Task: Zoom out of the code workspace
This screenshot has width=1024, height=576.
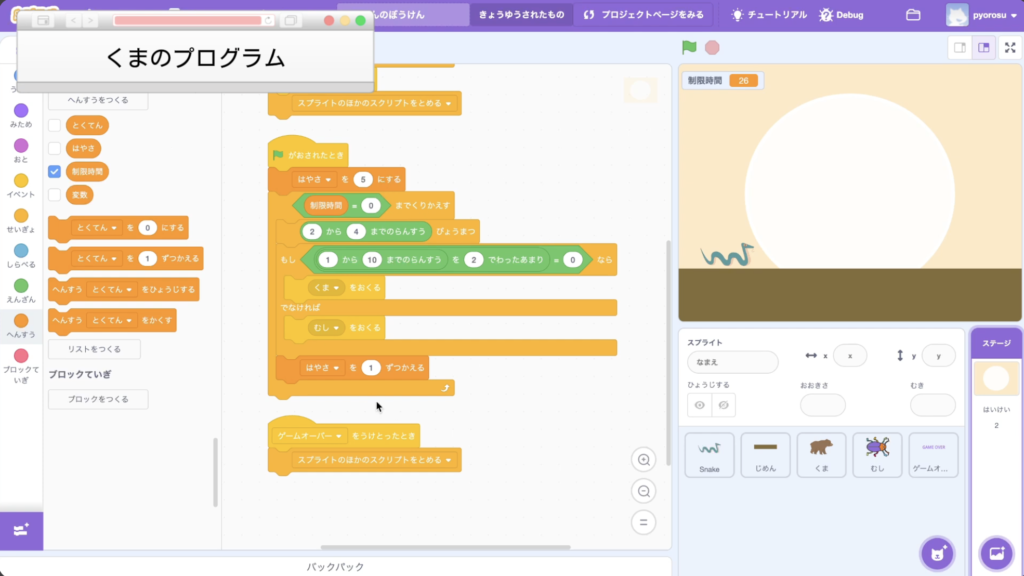Action: (x=644, y=491)
